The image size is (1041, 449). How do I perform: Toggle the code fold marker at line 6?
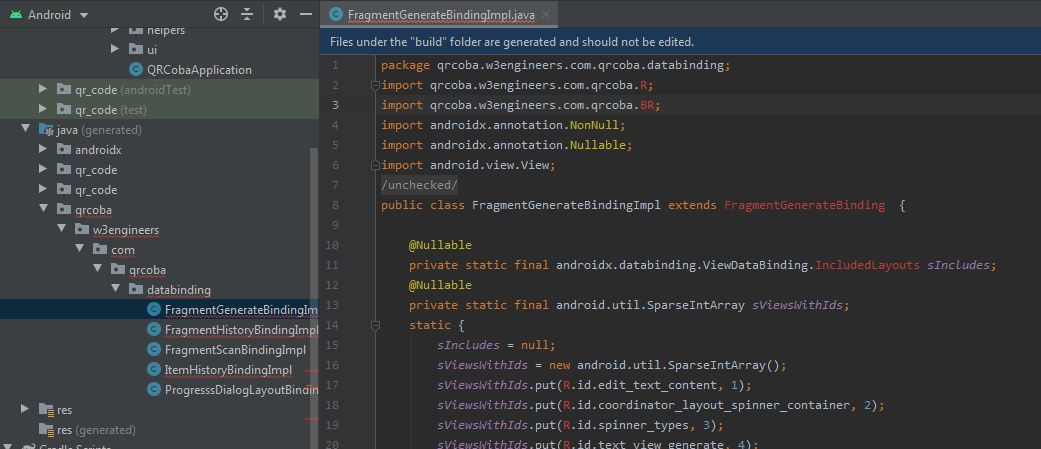click(375, 165)
